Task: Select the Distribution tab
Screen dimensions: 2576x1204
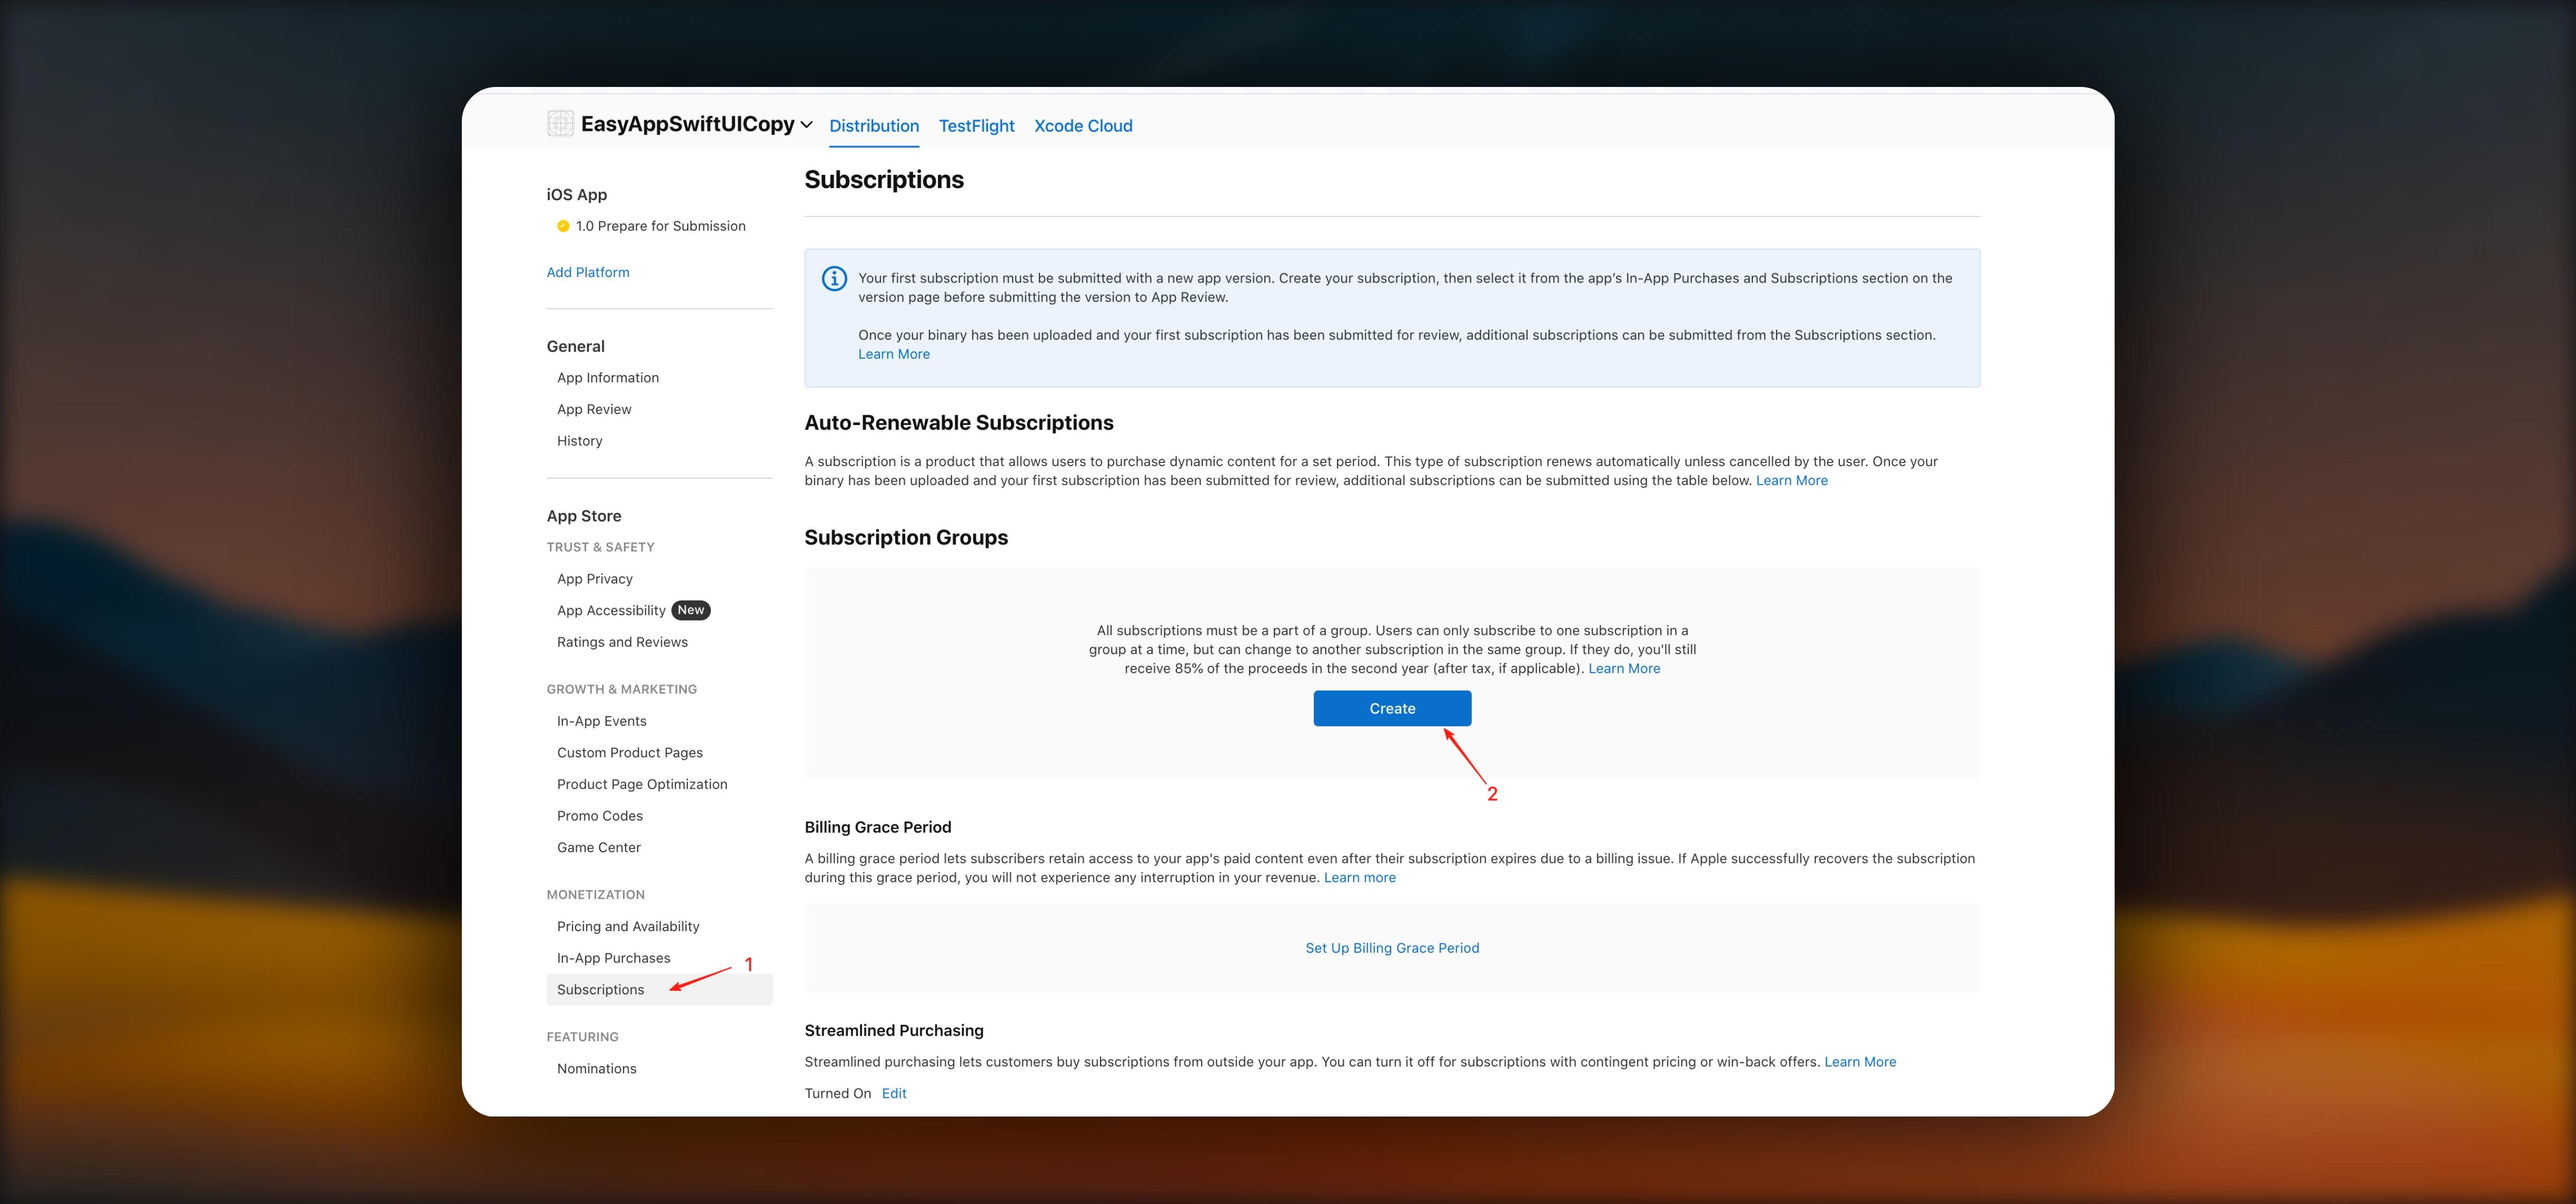Action: coord(873,126)
